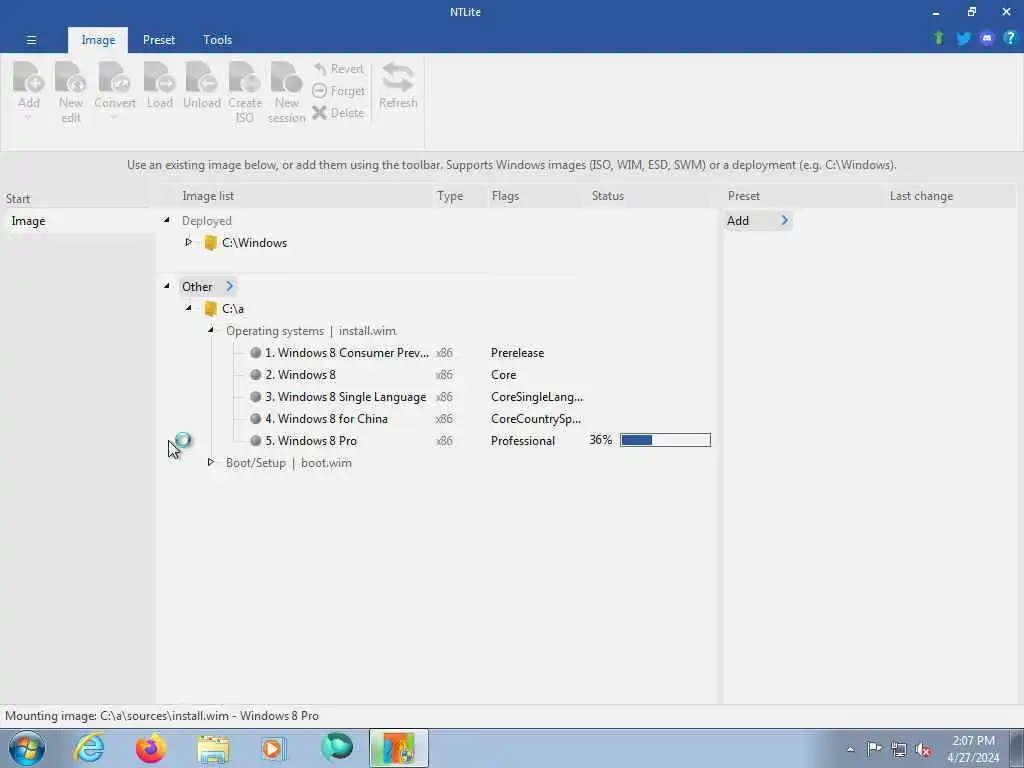Open the Twitter icon link

(x=963, y=39)
